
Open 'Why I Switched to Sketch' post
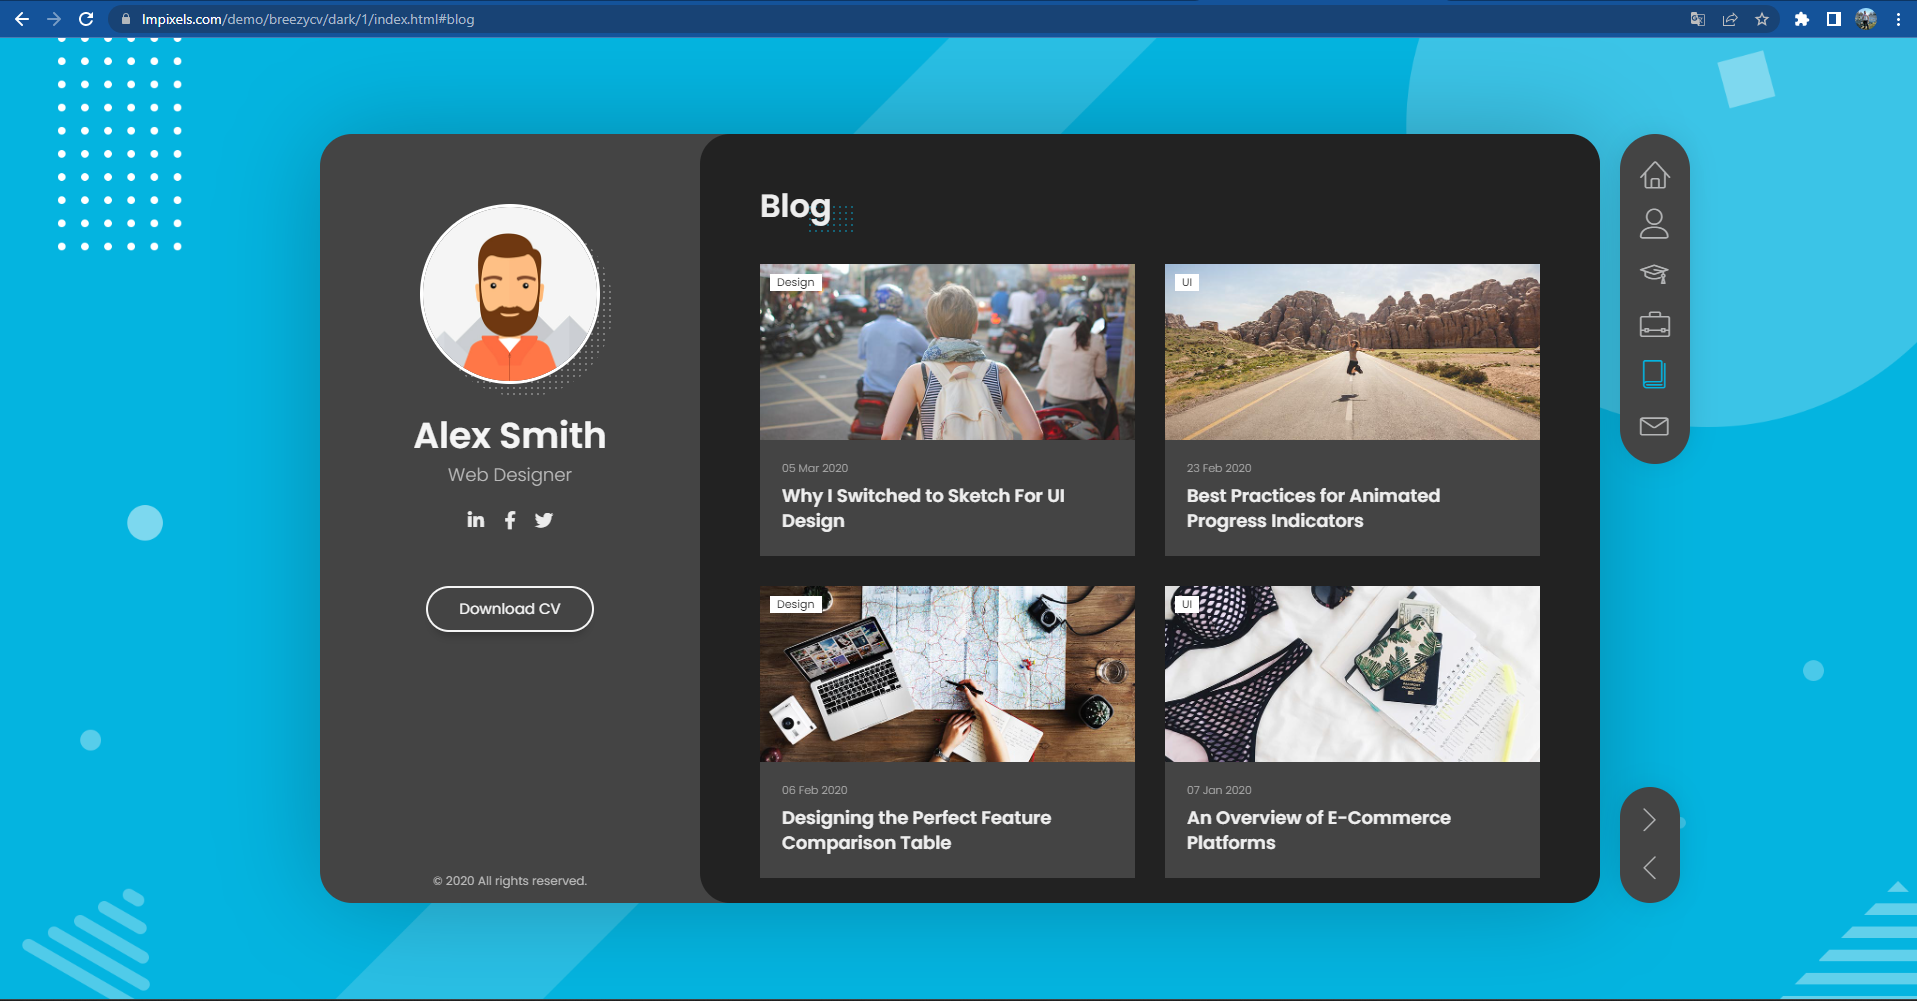[x=923, y=508]
